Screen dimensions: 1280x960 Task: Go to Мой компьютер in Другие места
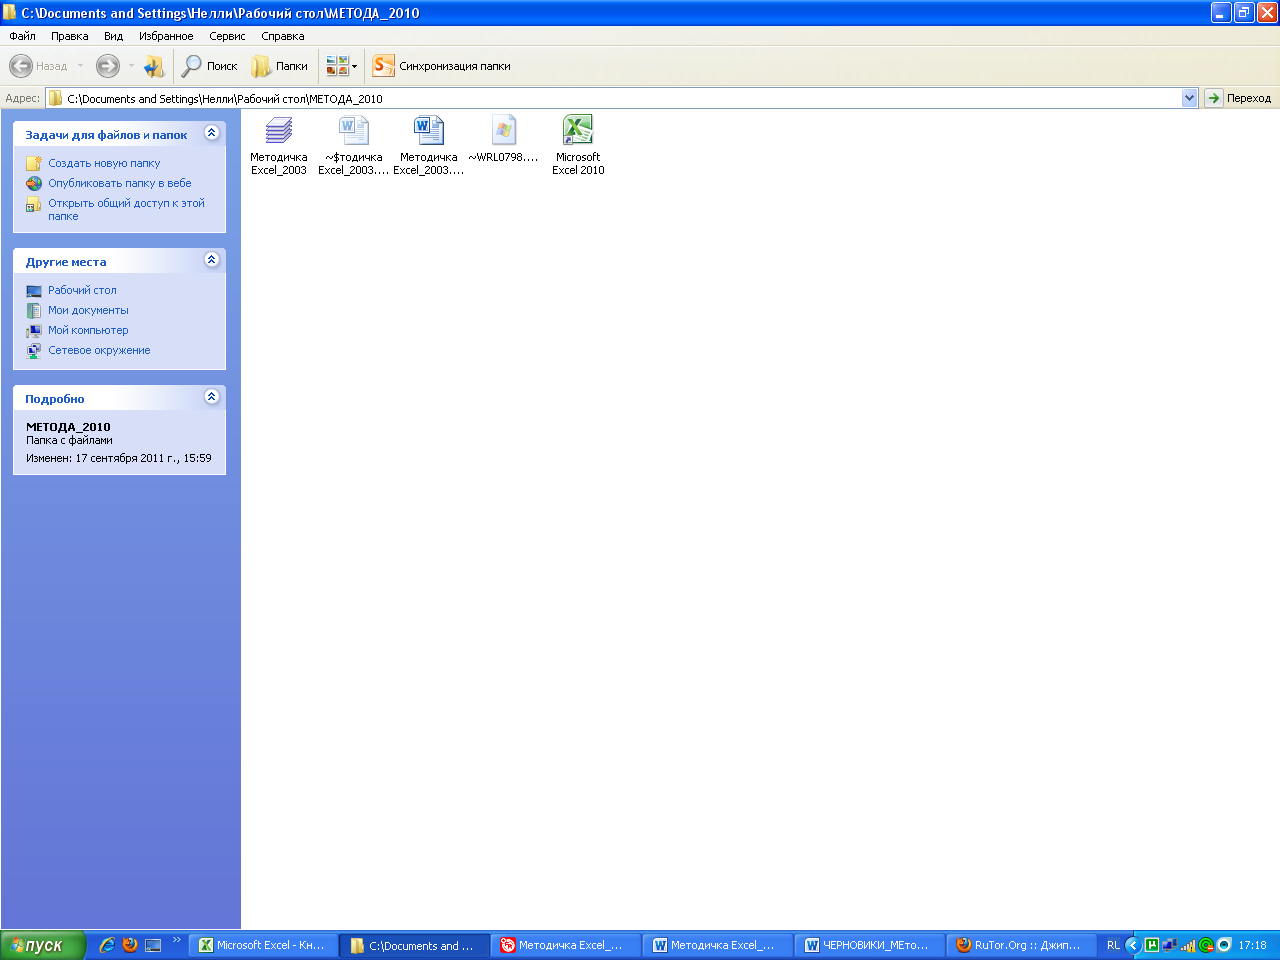[88, 330]
